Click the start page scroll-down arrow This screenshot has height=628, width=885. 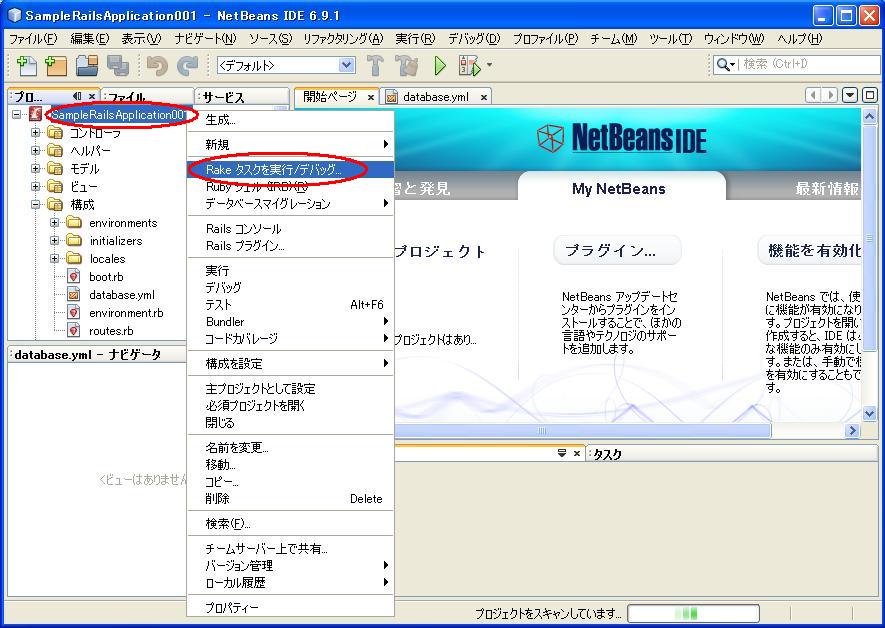click(869, 414)
